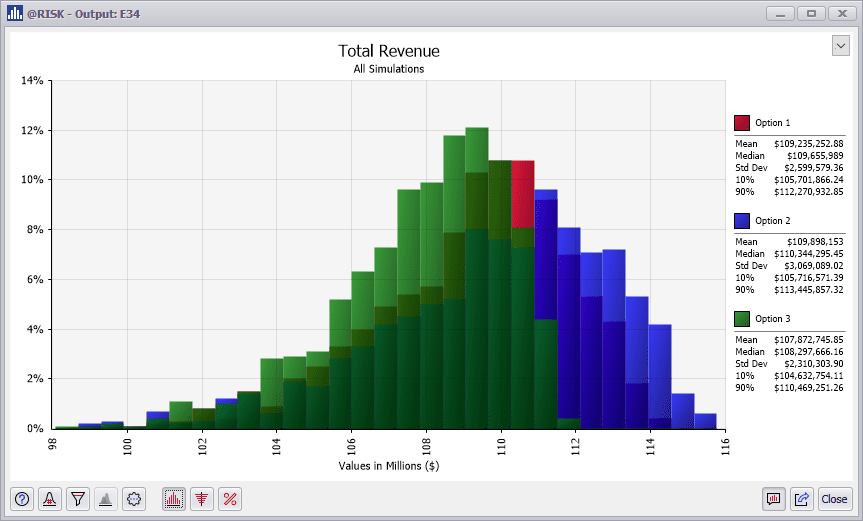Maximize the @RISK output window
This screenshot has width=863, height=521.
click(x=810, y=14)
